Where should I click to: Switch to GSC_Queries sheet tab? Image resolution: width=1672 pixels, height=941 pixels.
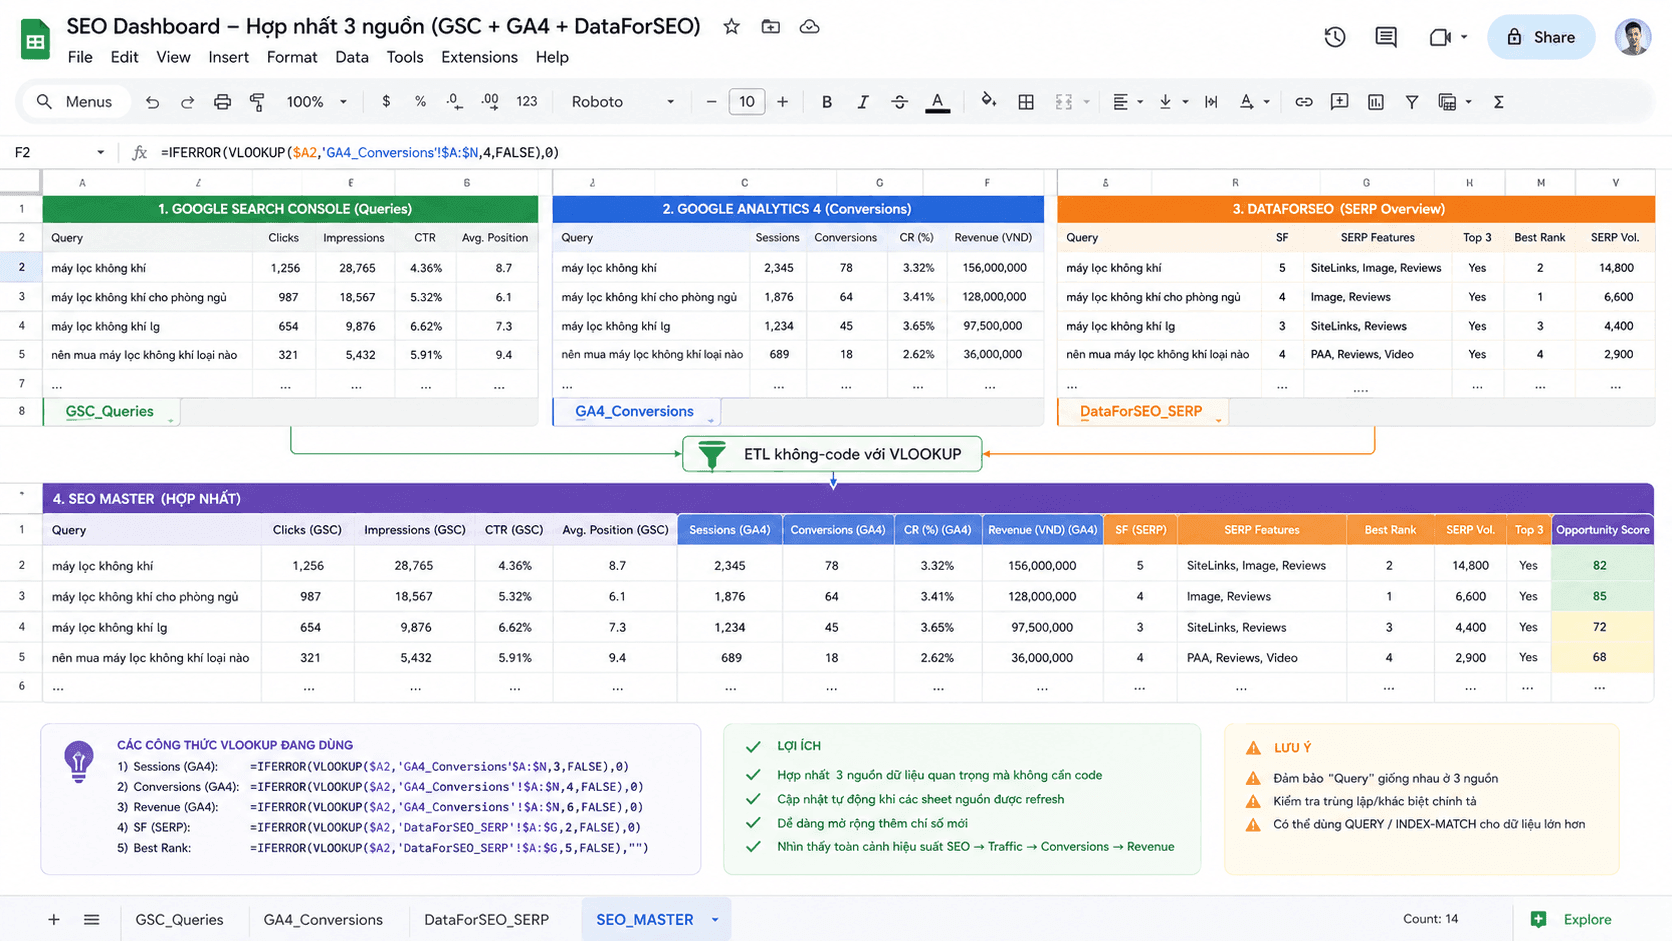pos(179,919)
